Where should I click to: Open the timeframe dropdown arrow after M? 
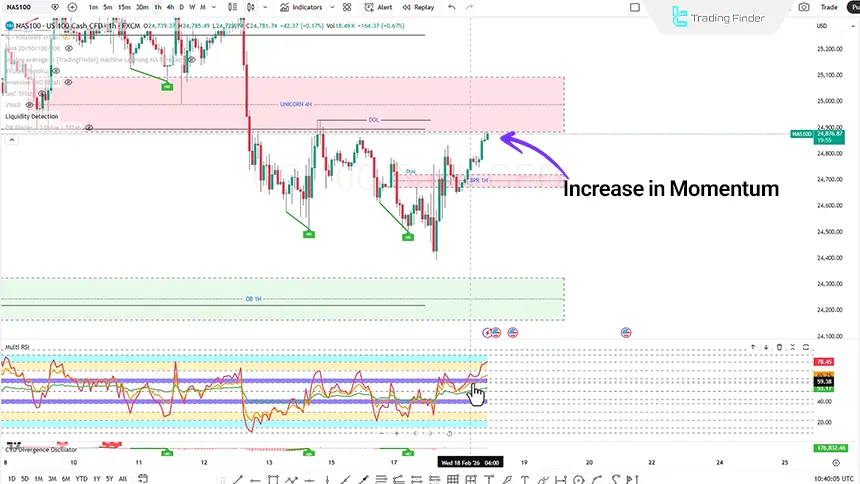coord(214,7)
